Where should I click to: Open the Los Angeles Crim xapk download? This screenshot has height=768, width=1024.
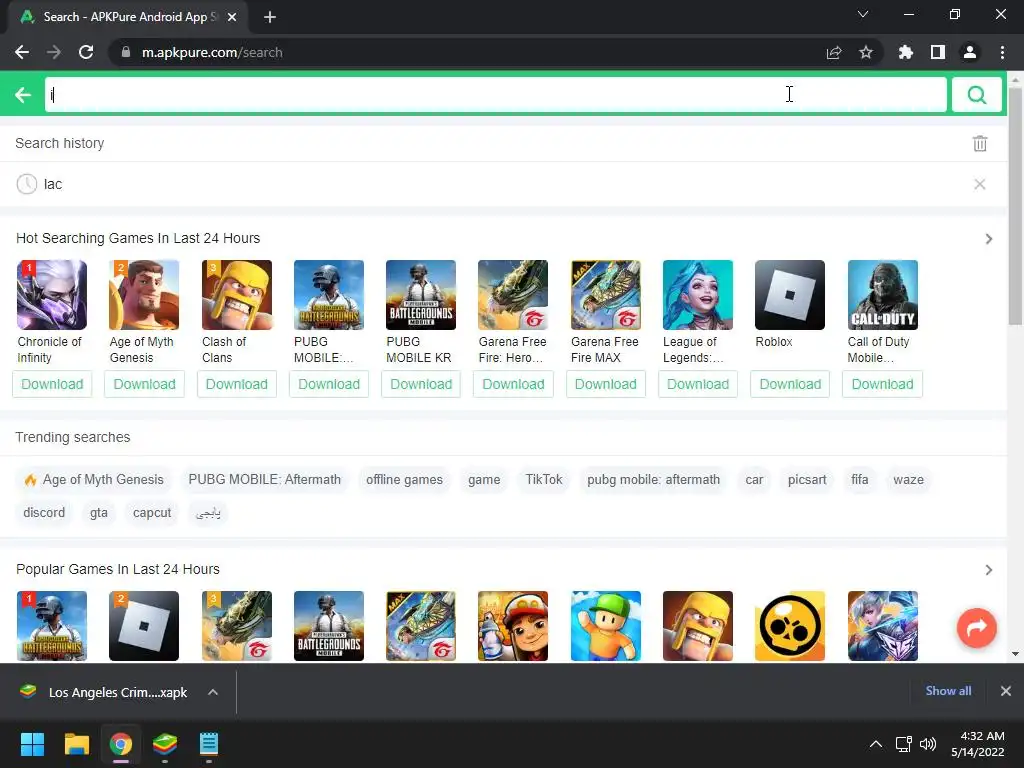click(x=104, y=692)
